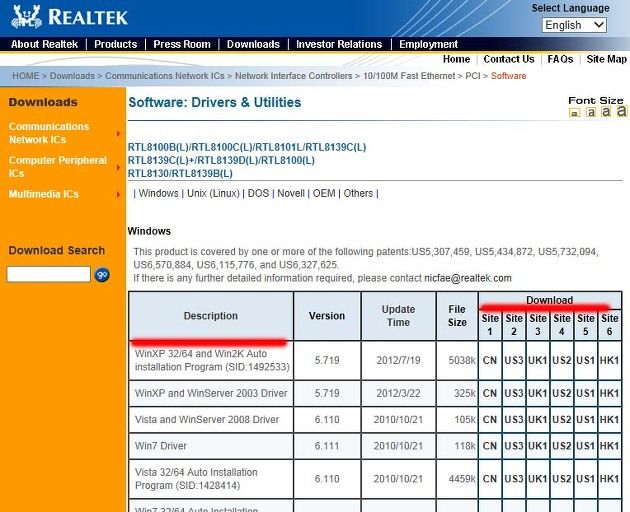This screenshot has width=630, height=512.
Task: Click Communications Network ICs sidebar item
Action: click(49, 133)
